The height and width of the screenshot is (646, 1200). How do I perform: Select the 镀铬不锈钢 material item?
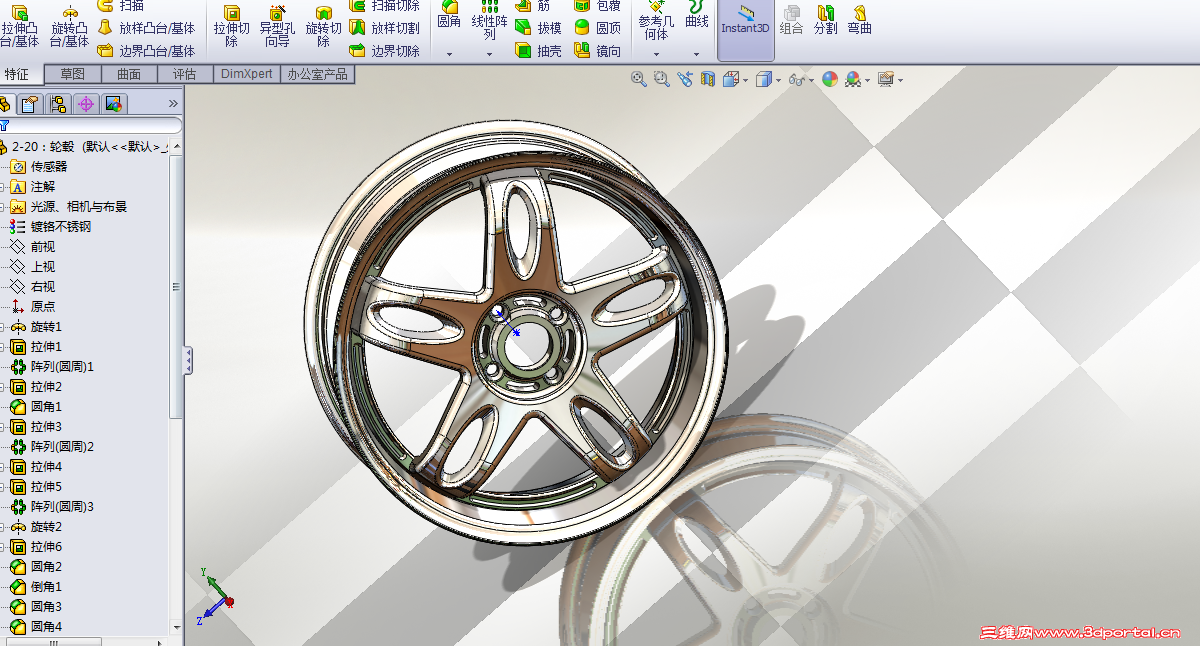click(x=50, y=227)
